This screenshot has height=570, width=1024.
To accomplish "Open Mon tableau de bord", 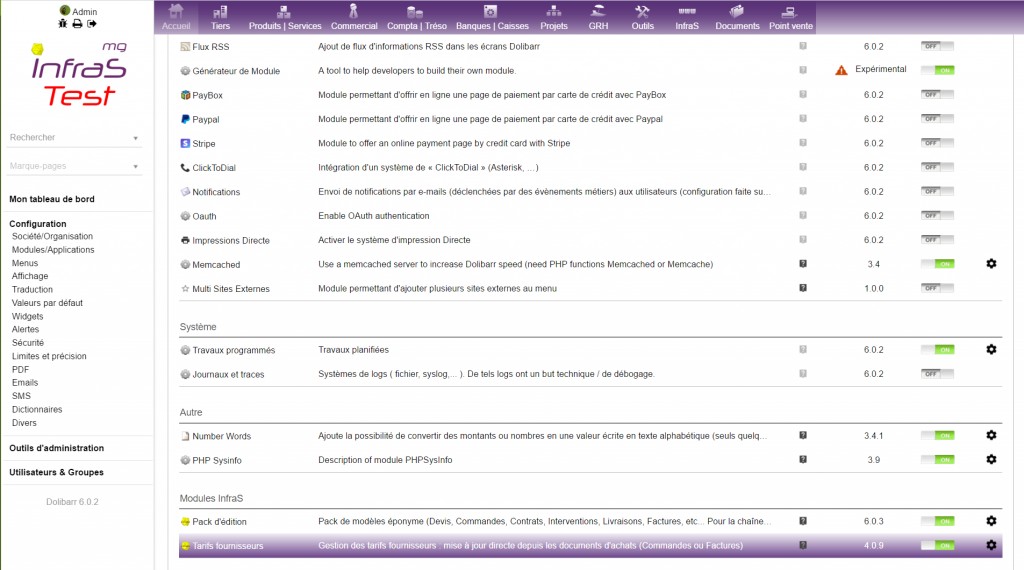I will click(52, 199).
